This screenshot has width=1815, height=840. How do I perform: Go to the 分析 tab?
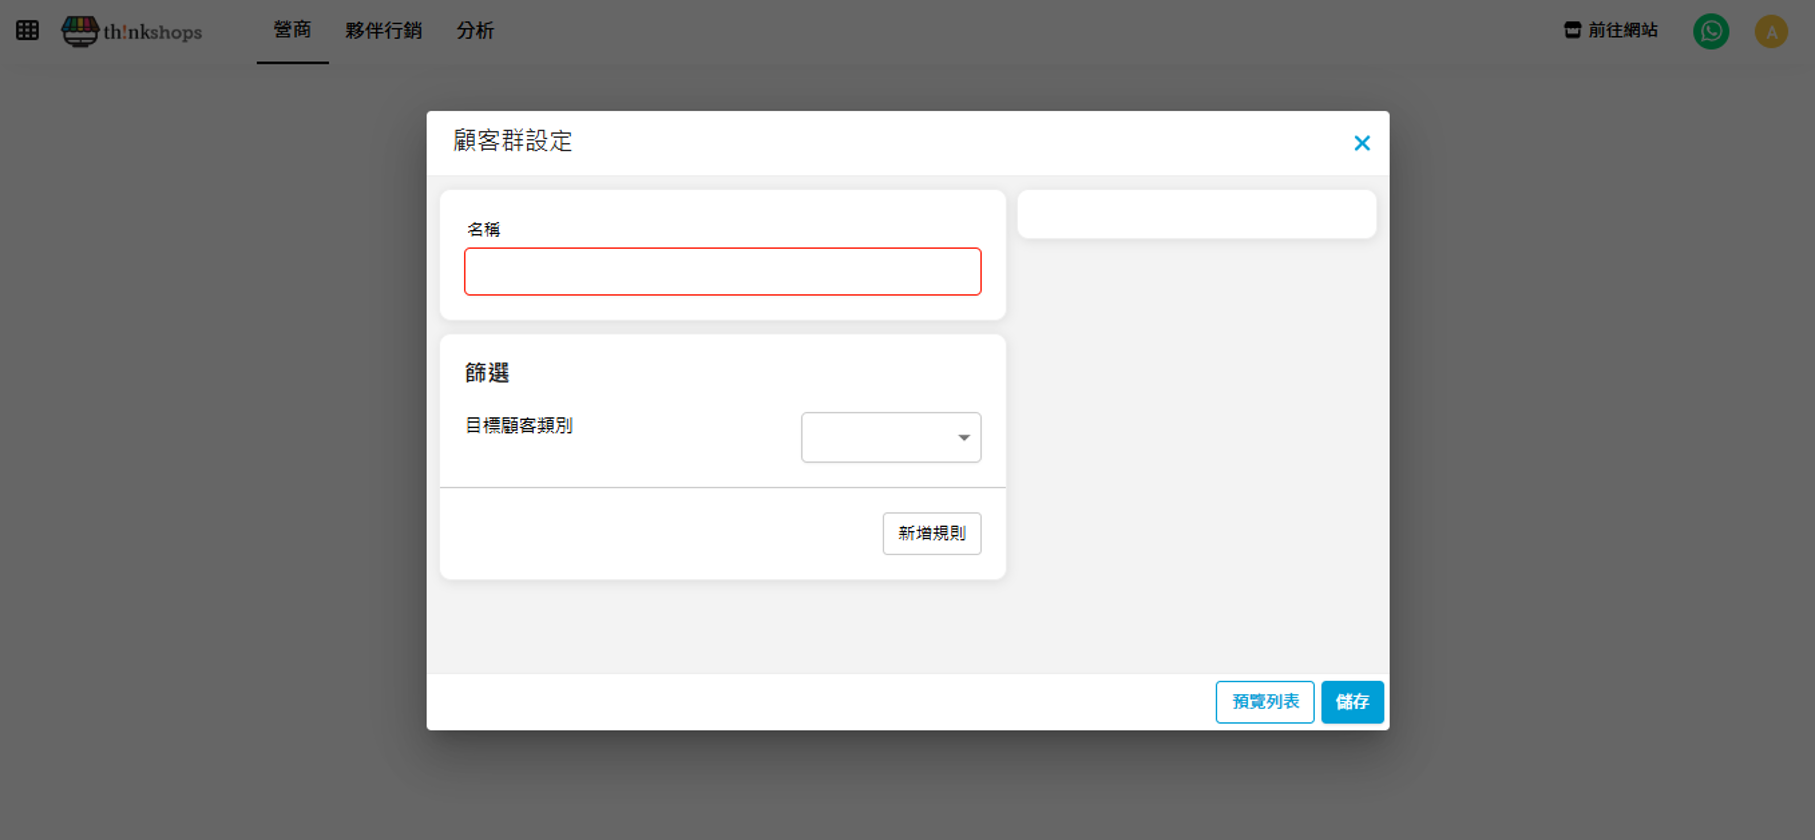tap(475, 31)
